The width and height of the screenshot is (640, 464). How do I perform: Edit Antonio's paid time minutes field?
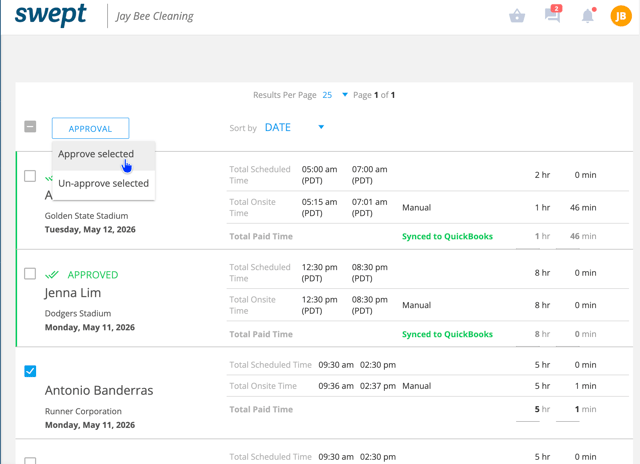pyautogui.click(x=568, y=410)
